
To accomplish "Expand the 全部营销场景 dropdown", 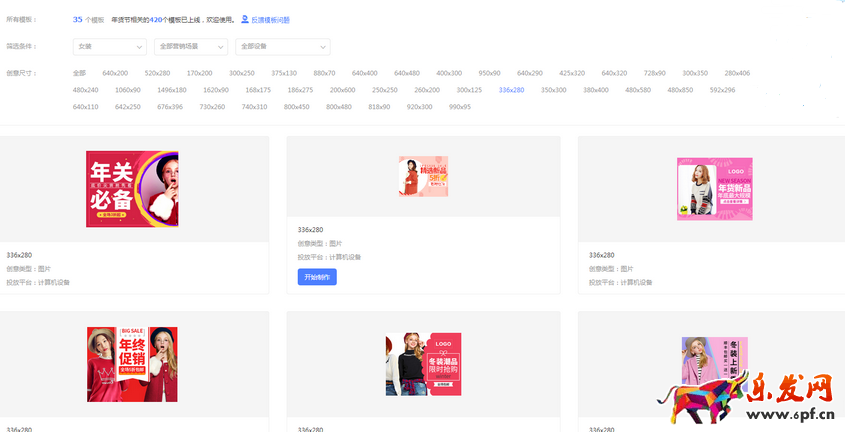I will tap(191, 46).
